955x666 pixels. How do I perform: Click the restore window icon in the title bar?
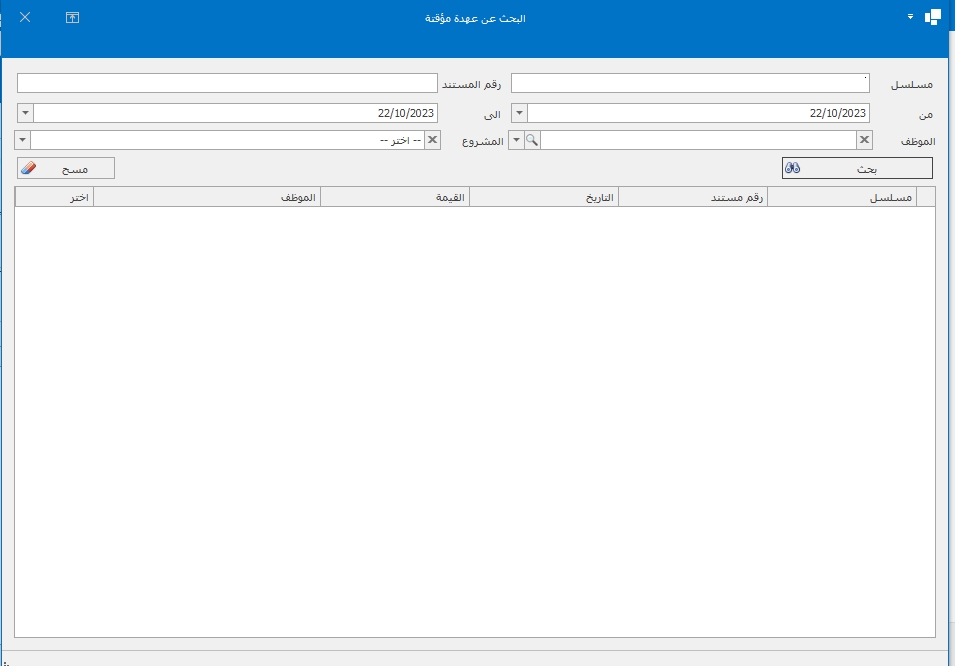[x=72, y=18]
